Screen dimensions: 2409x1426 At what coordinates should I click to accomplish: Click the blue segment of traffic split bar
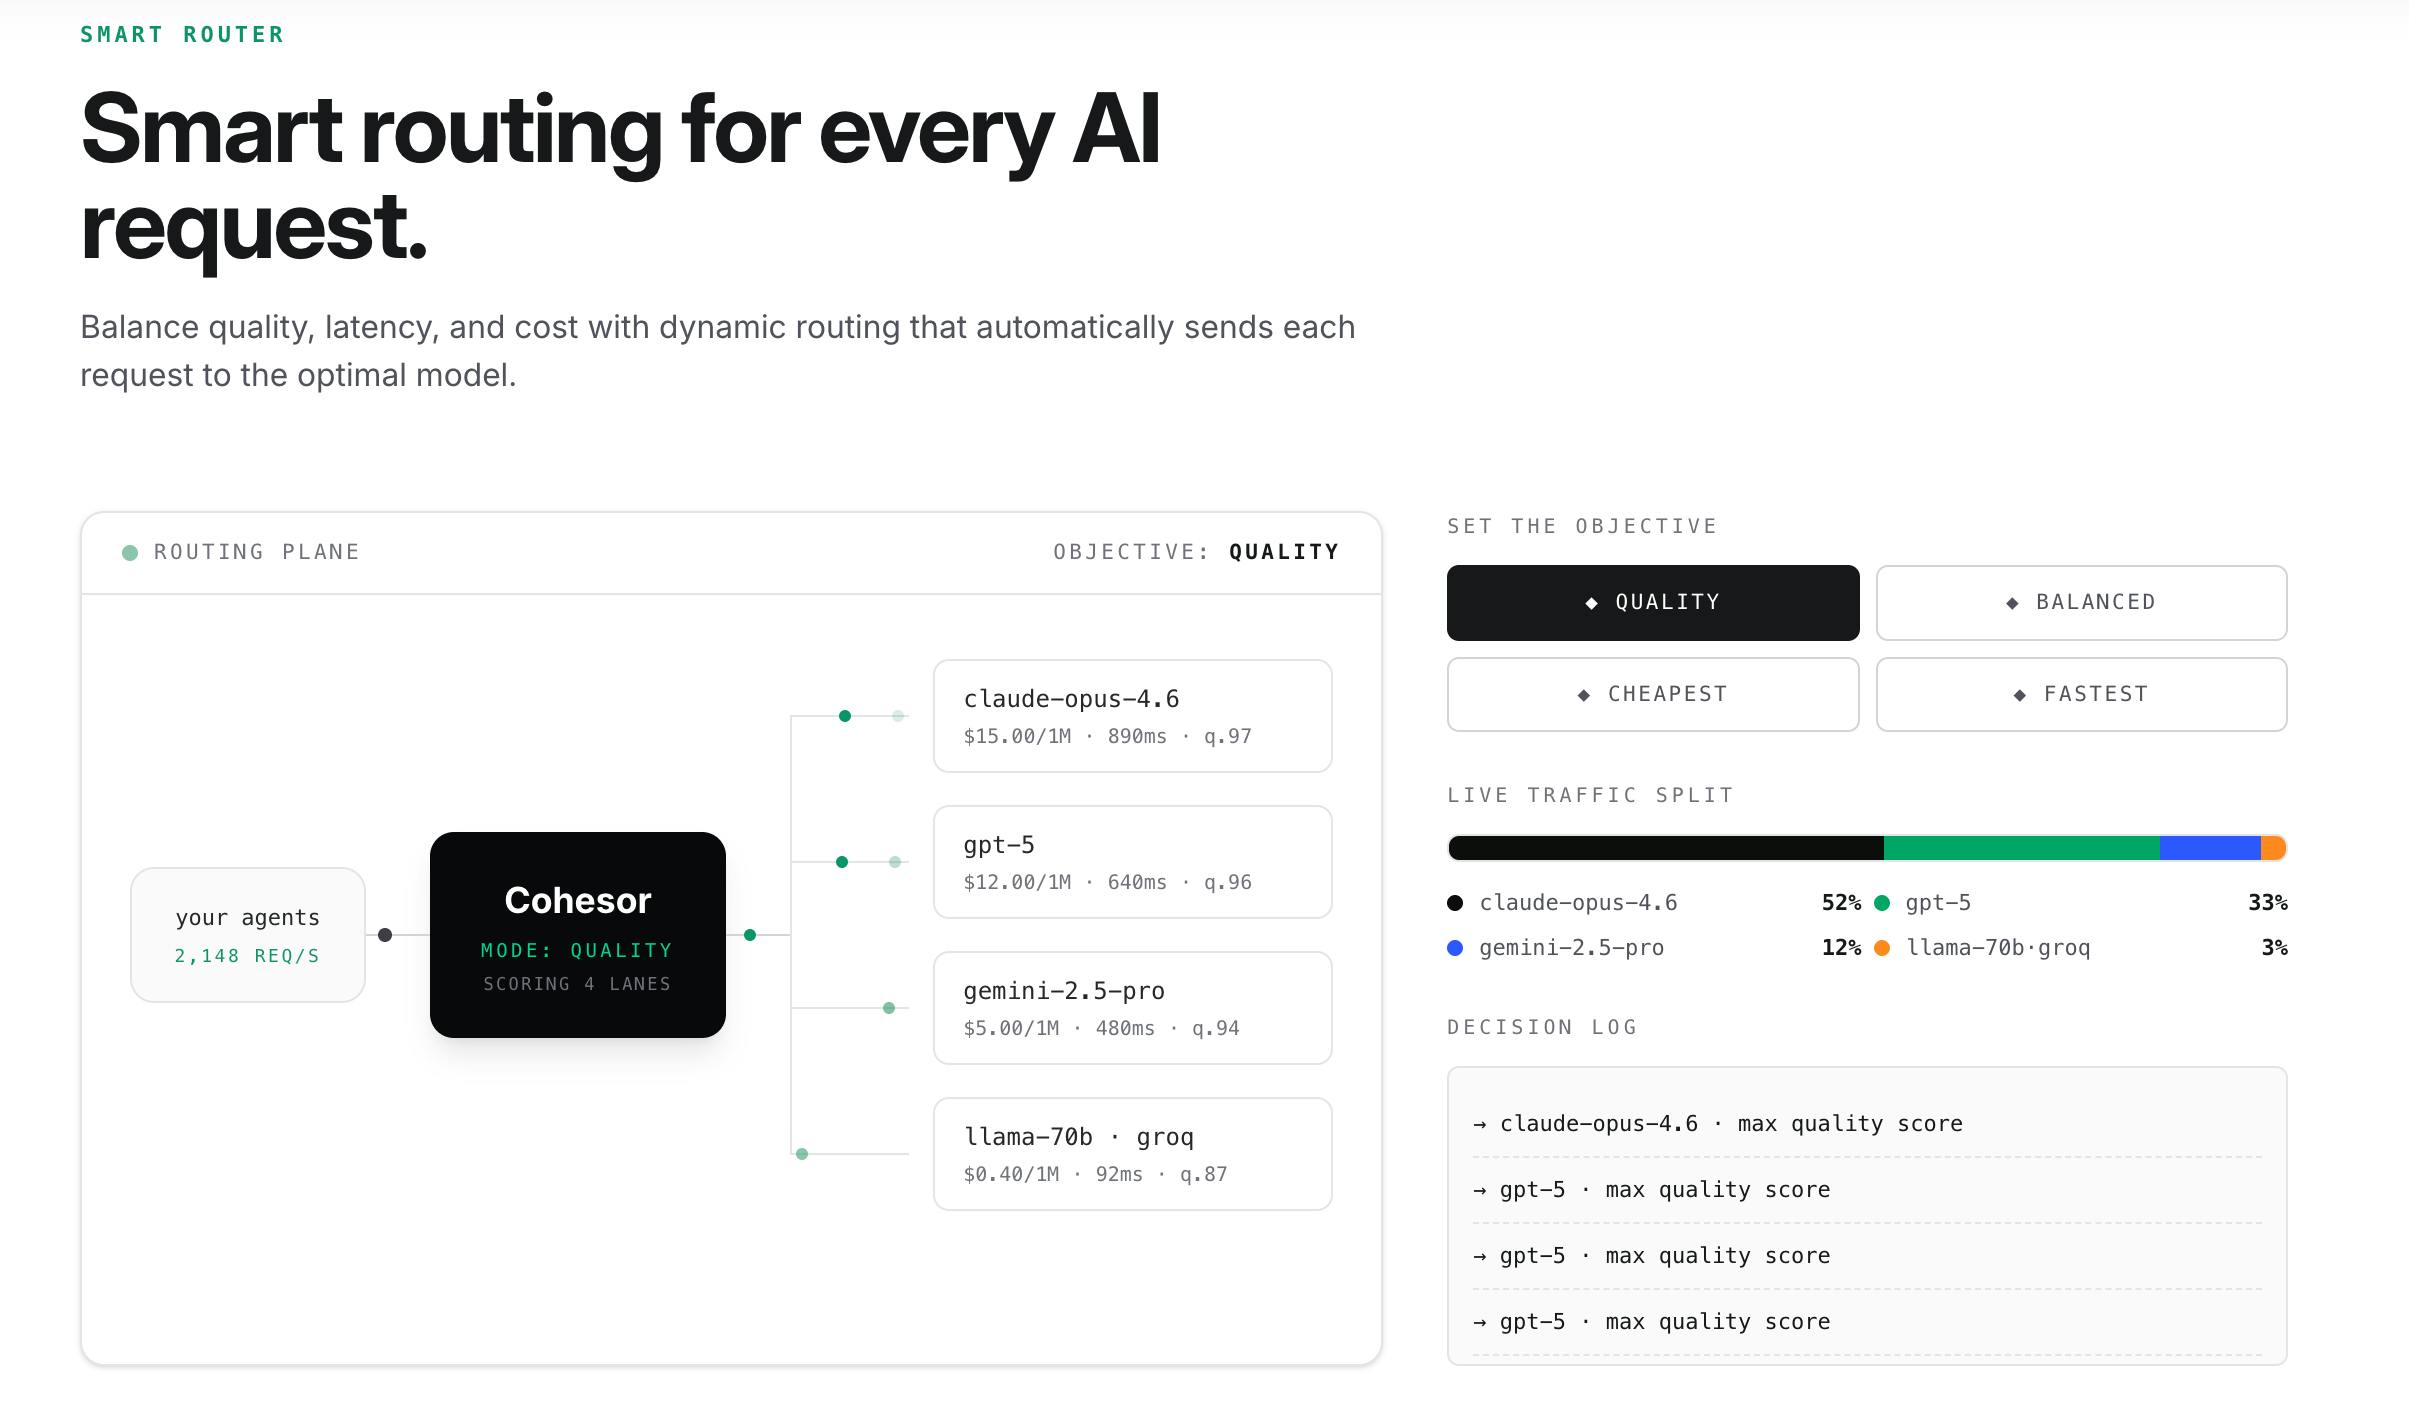(2210, 848)
